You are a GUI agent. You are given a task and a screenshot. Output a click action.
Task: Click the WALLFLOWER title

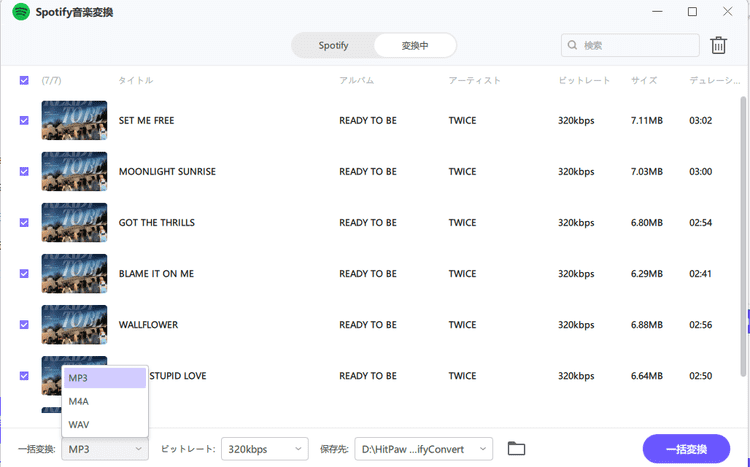[x=148, y=324]
